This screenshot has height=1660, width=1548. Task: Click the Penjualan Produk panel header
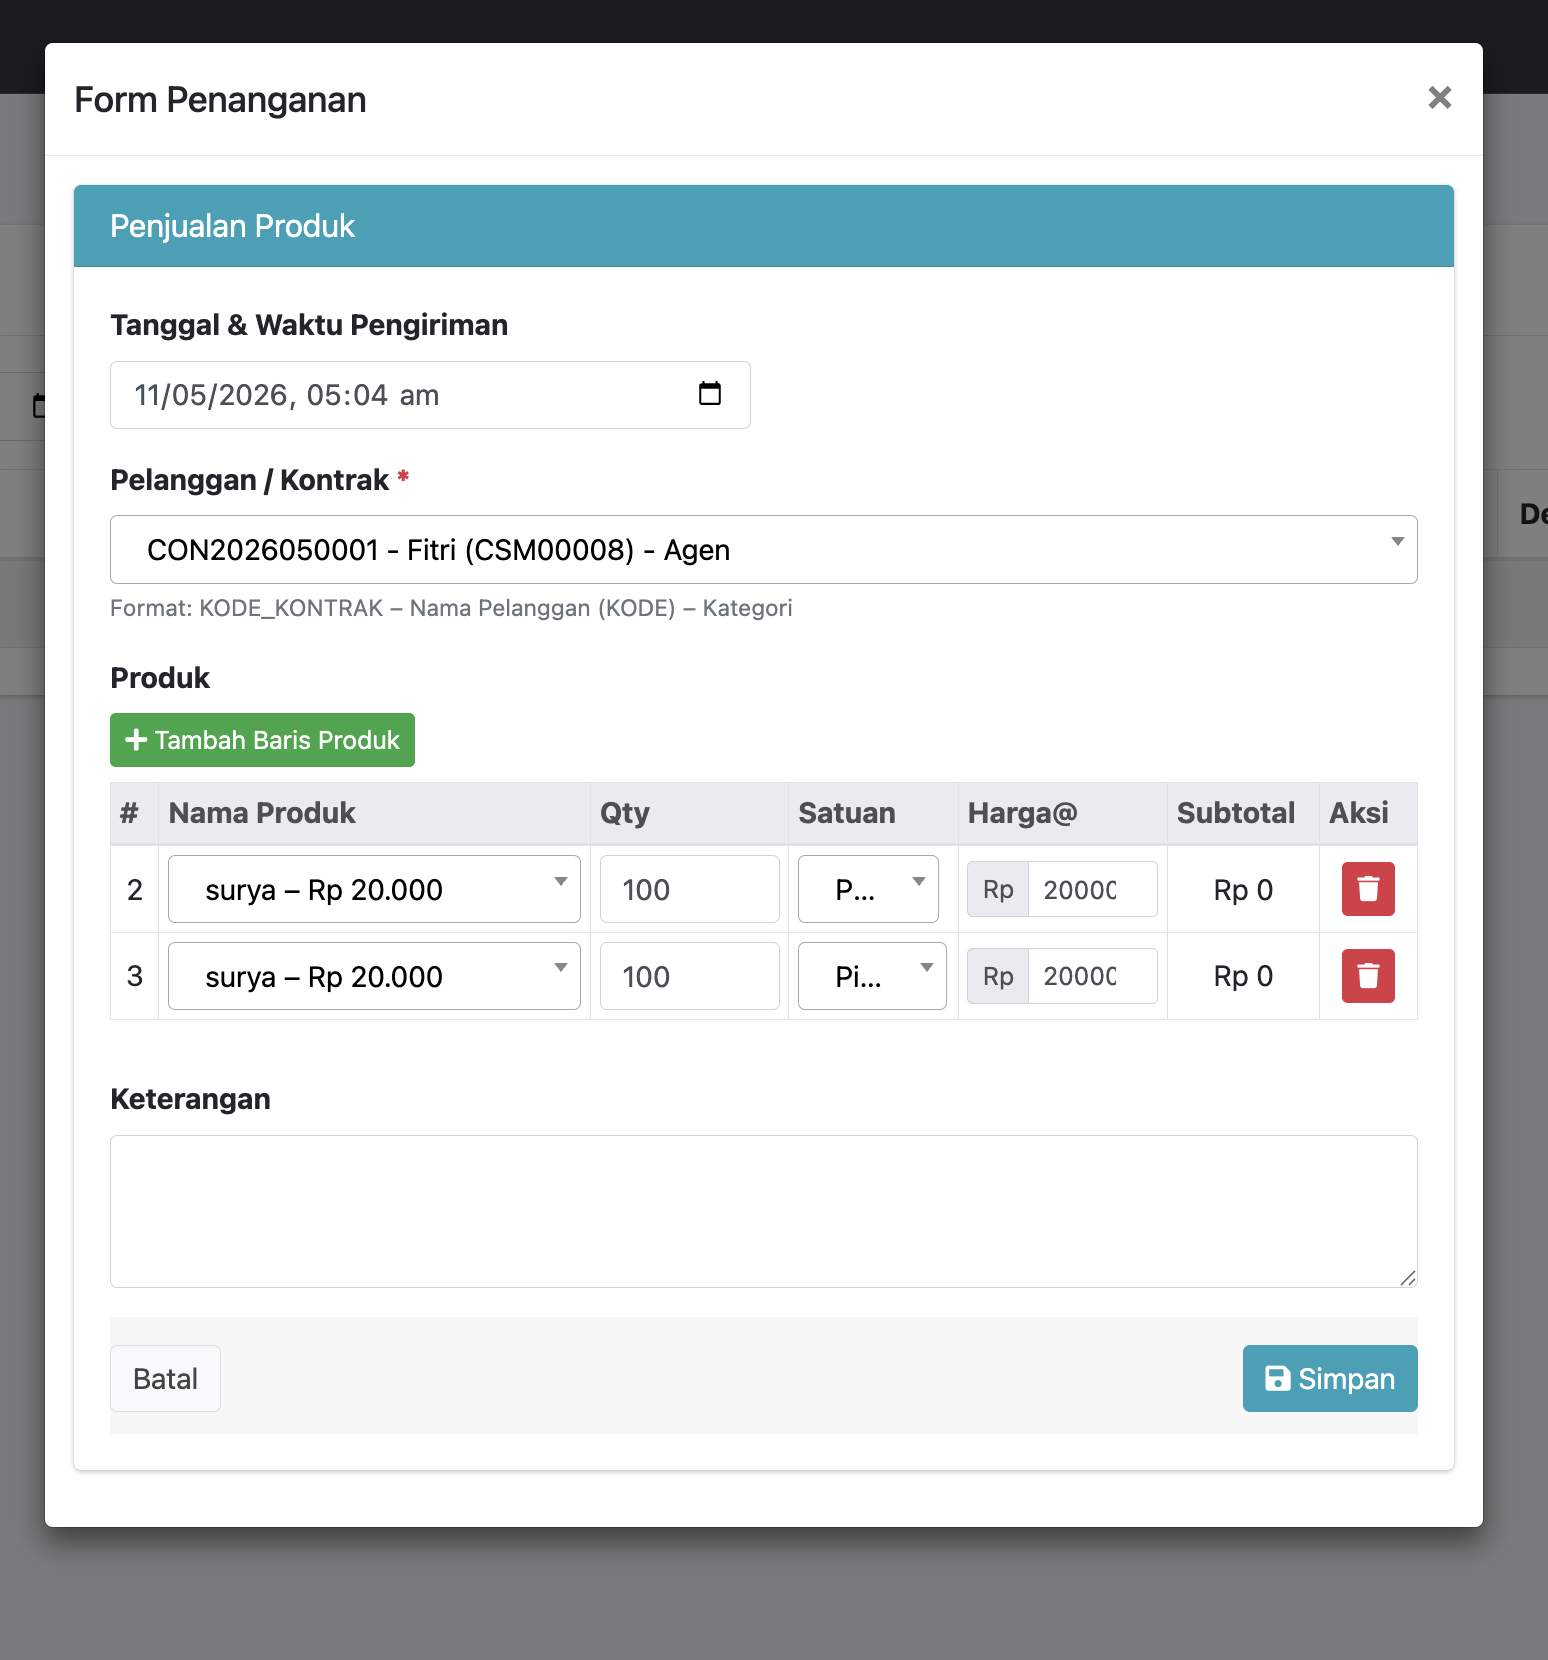763,226
